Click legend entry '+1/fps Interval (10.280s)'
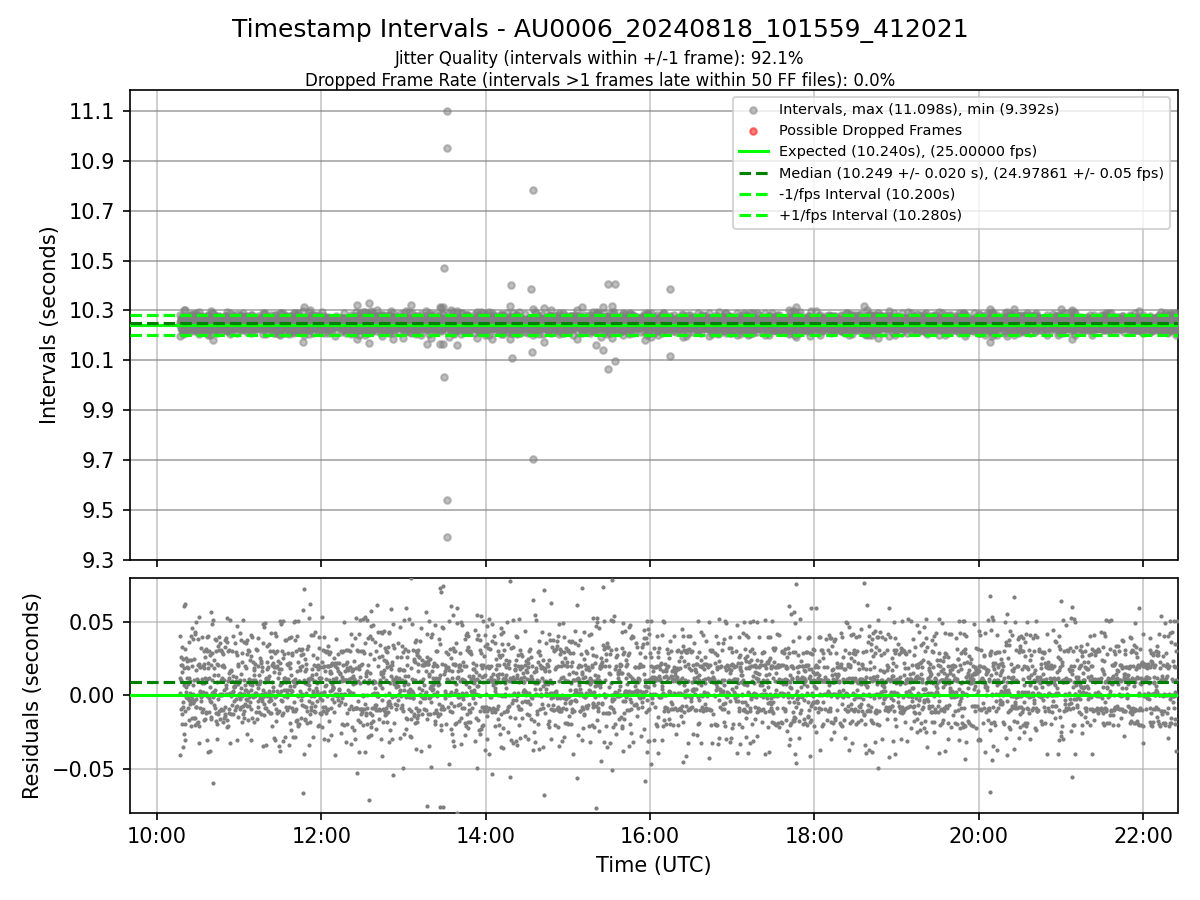This screenshot has width=1200, height=900. point(870,215)
